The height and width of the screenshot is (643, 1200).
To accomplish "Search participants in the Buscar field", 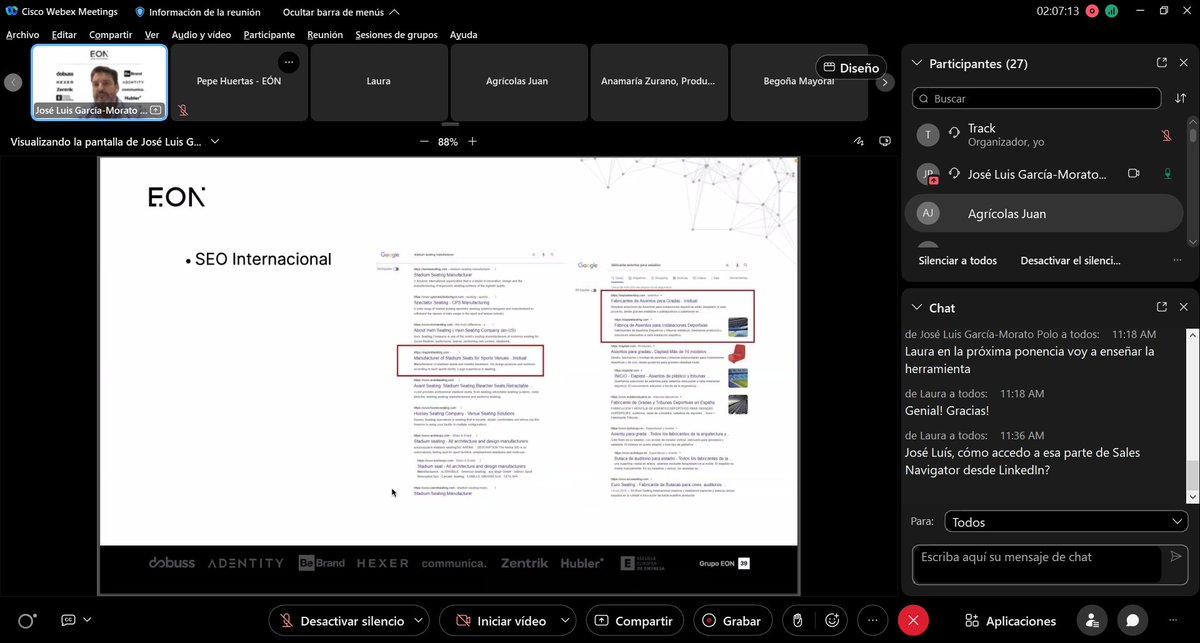I will (x=1037, y=99).
